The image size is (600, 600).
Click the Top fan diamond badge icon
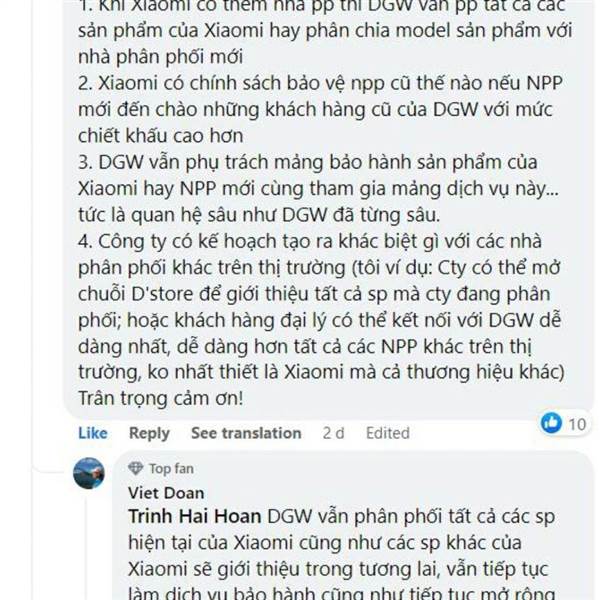pos(135,468)
